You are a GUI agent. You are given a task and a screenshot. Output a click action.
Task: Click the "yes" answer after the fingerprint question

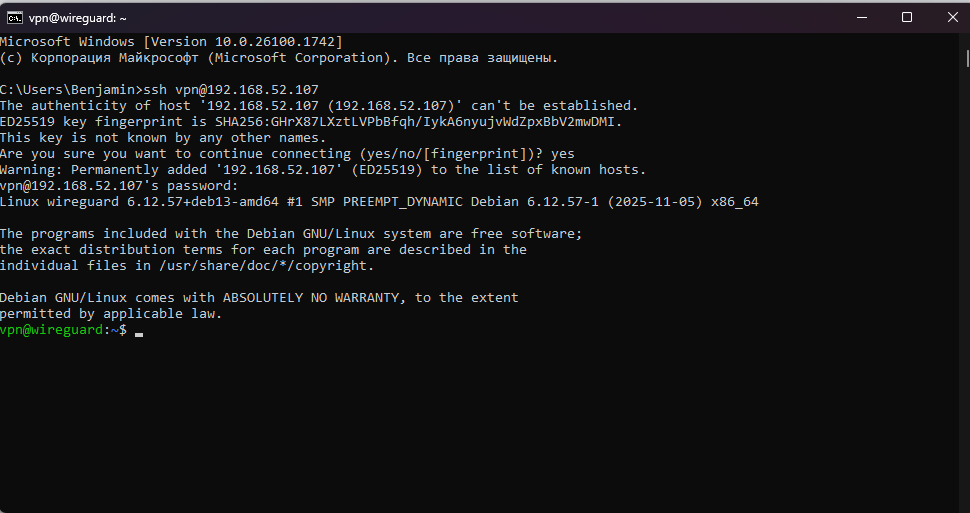[x=563, y=153]
